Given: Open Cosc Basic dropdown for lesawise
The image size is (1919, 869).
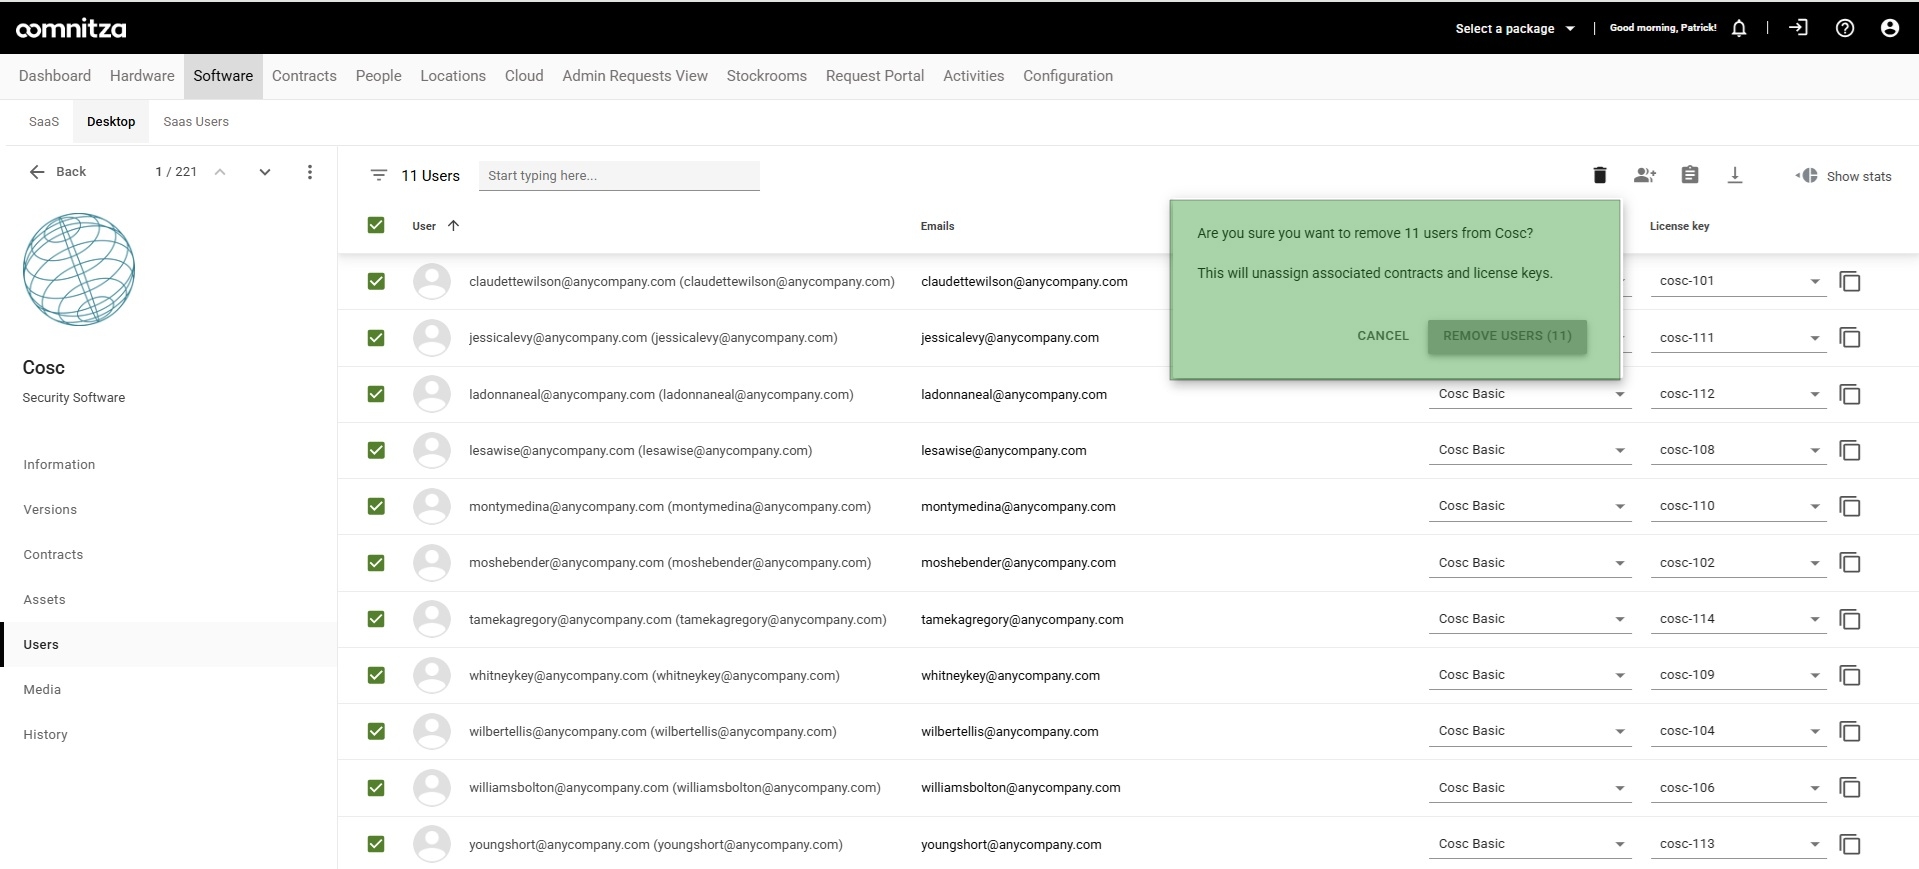Looking at the screenshot, I should [x=1530, y=450].
